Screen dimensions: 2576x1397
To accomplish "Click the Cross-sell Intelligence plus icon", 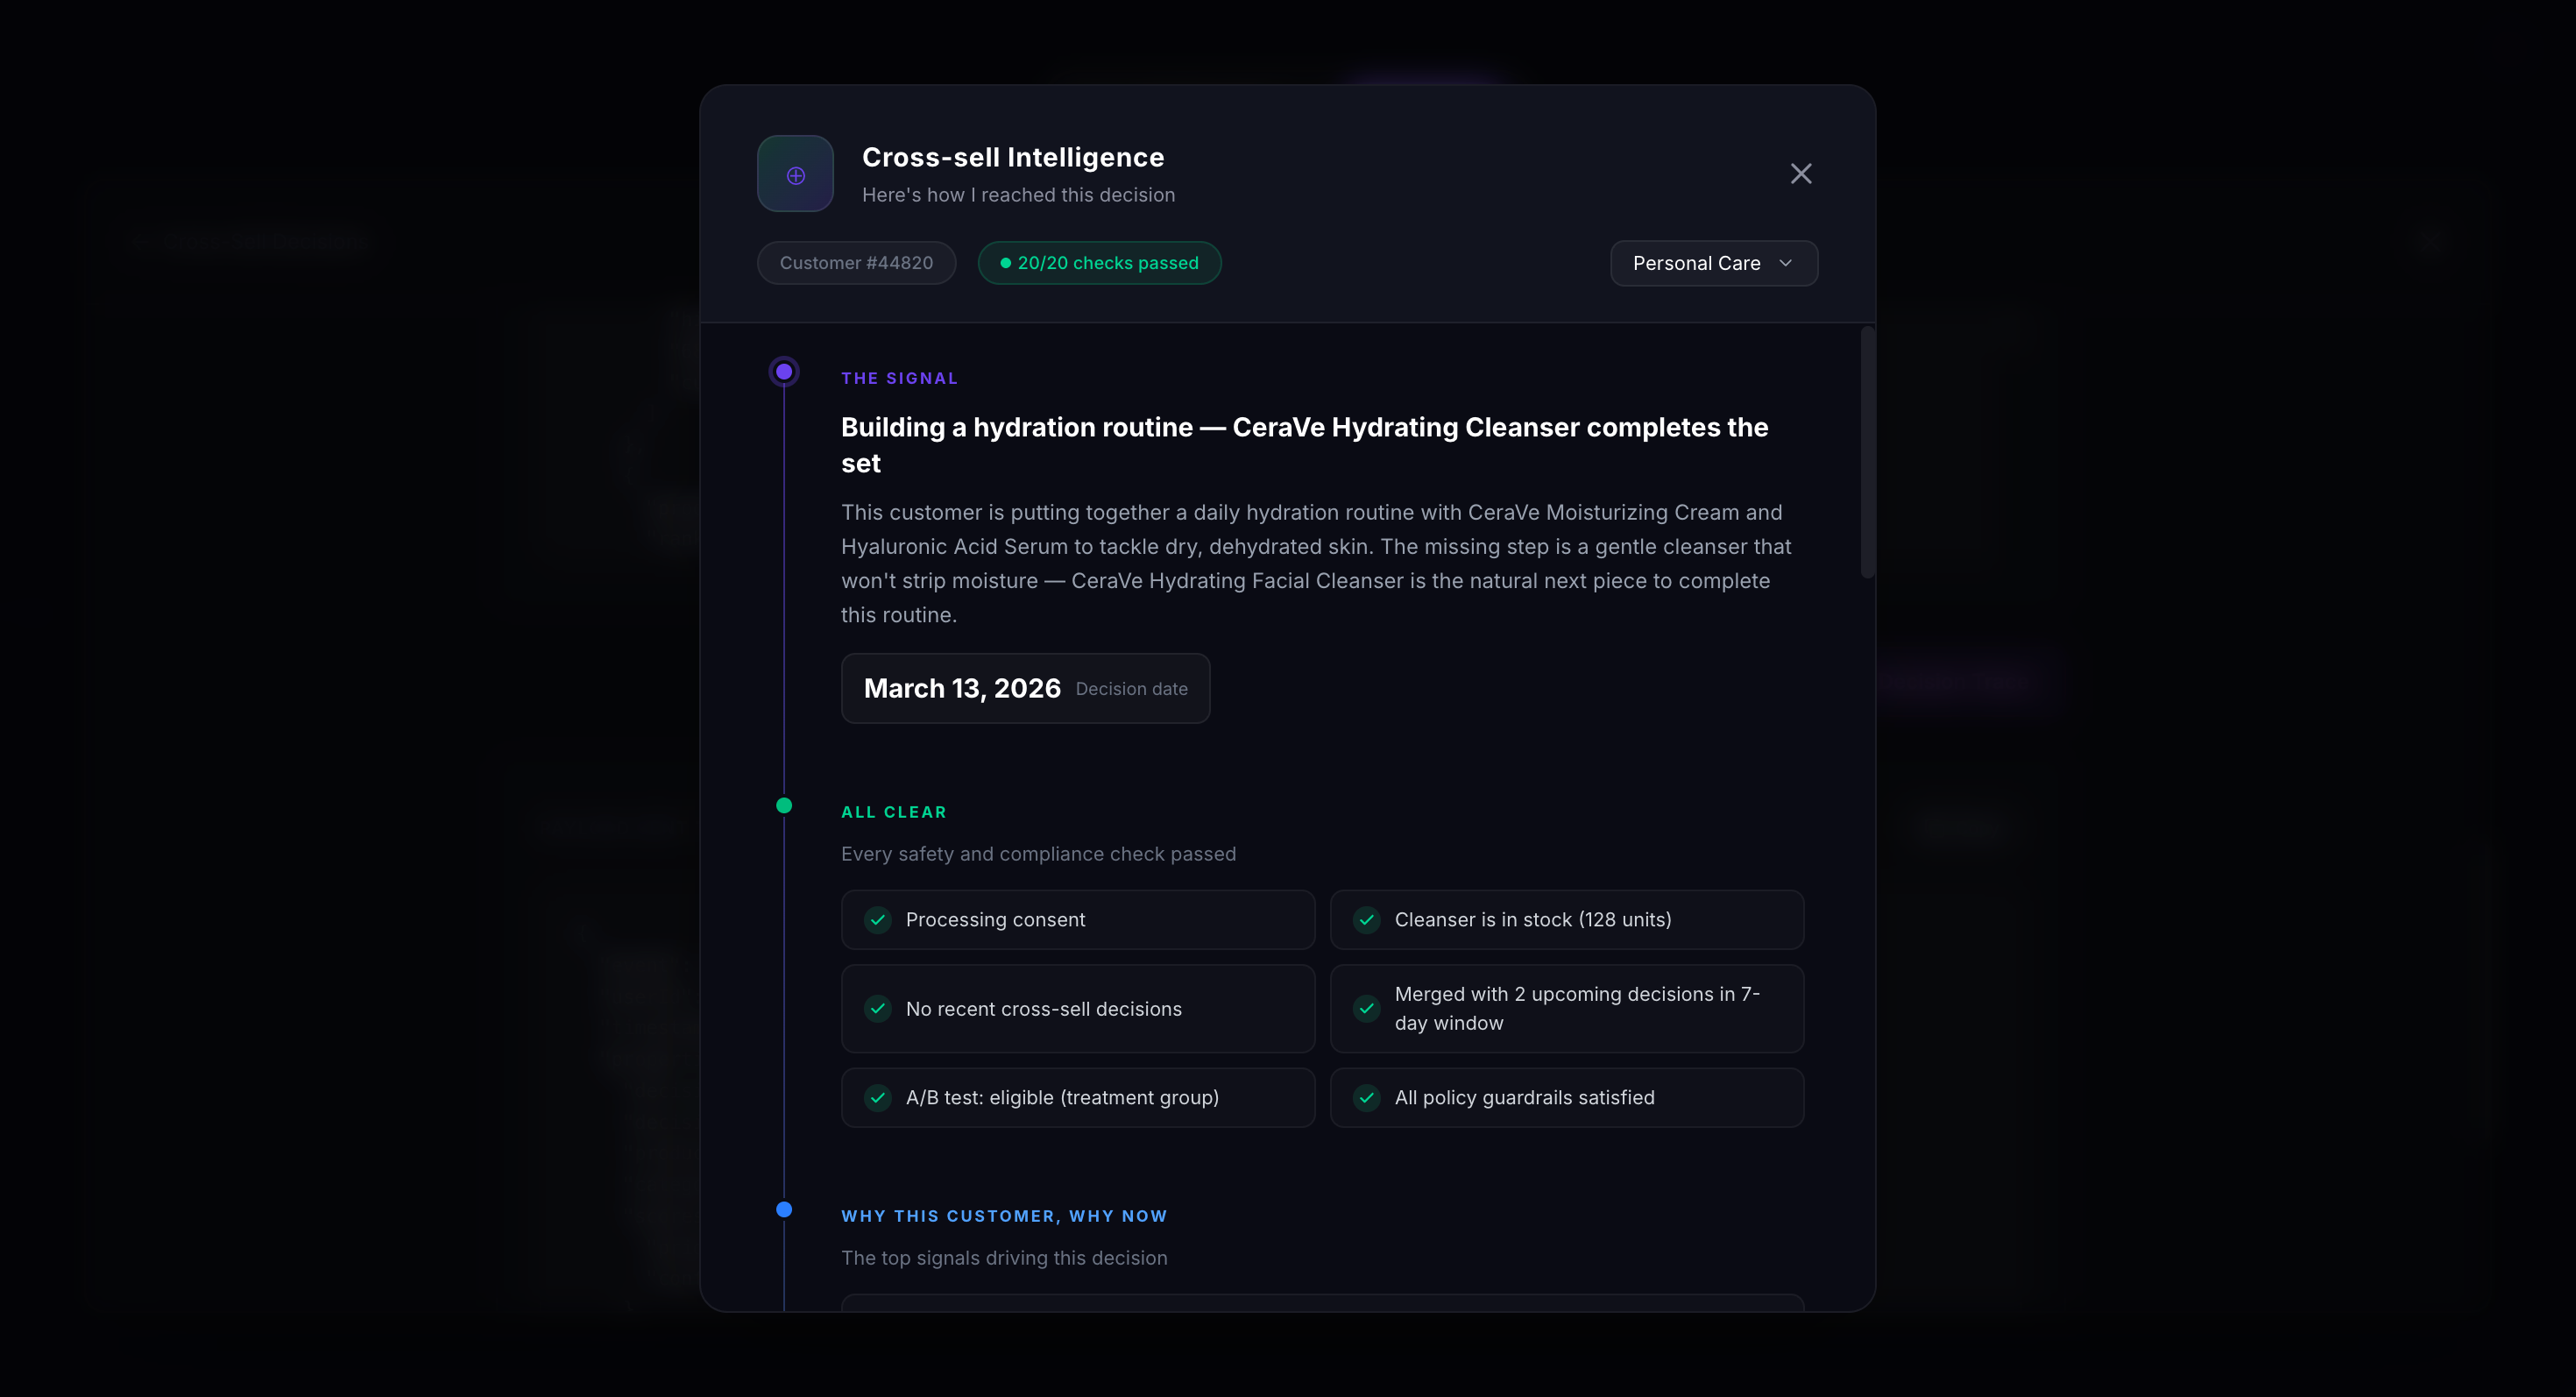I will point(795,175).
